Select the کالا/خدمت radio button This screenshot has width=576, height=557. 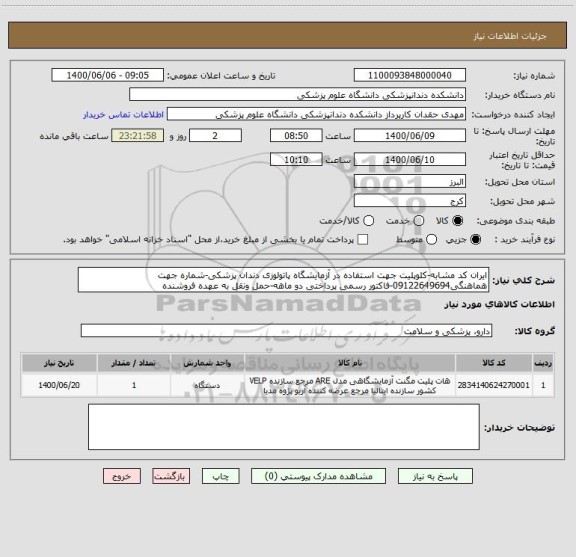point(368,221)
